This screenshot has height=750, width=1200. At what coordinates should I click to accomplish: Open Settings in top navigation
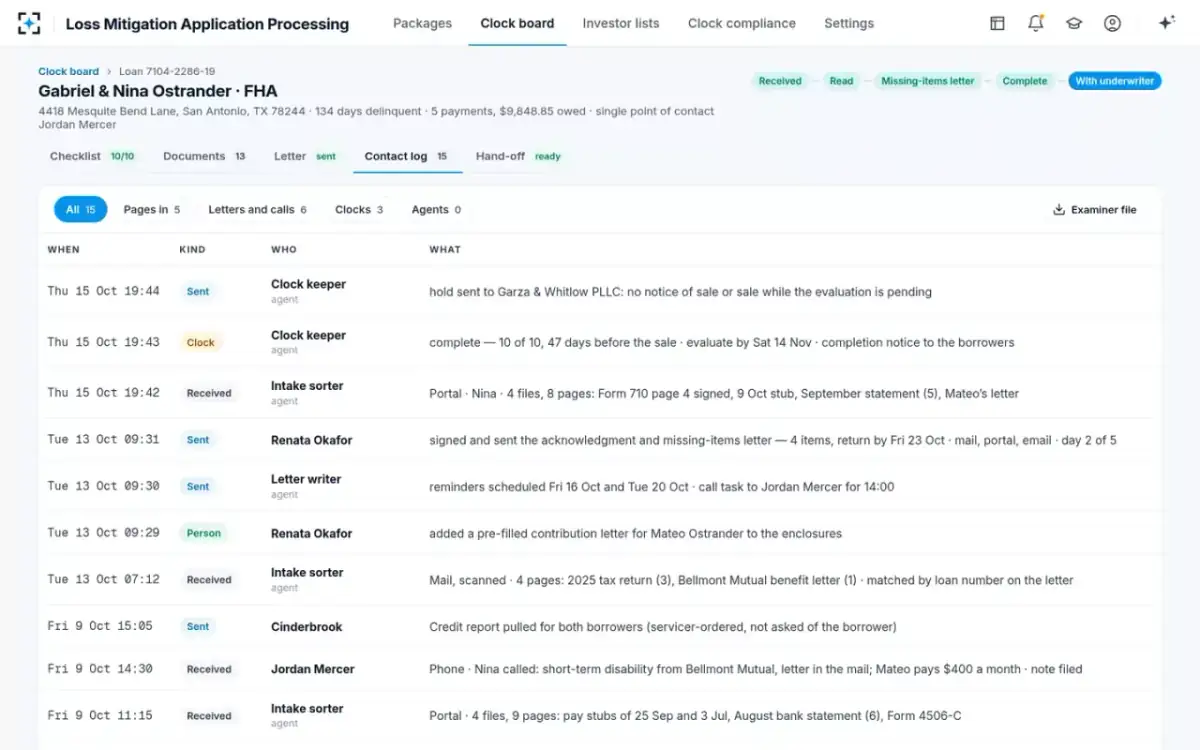click(x=849, y=23)
